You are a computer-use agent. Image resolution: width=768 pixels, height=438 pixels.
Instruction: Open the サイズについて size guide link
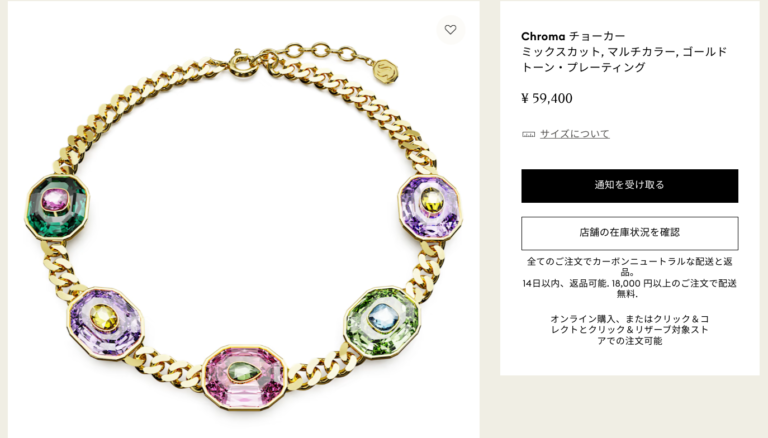[575, 134]
